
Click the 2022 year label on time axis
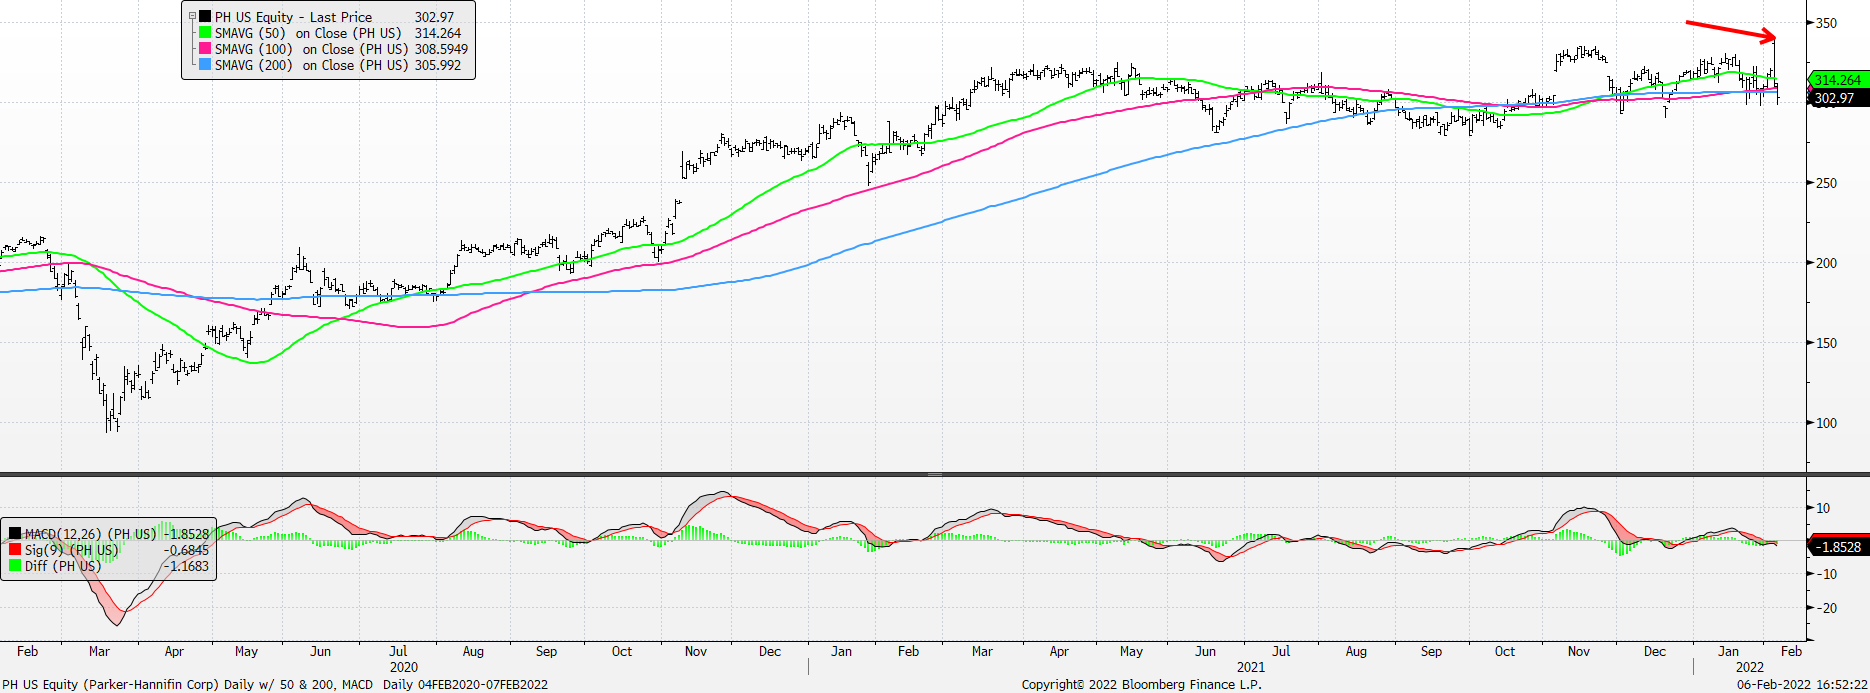pos(1749,667)
